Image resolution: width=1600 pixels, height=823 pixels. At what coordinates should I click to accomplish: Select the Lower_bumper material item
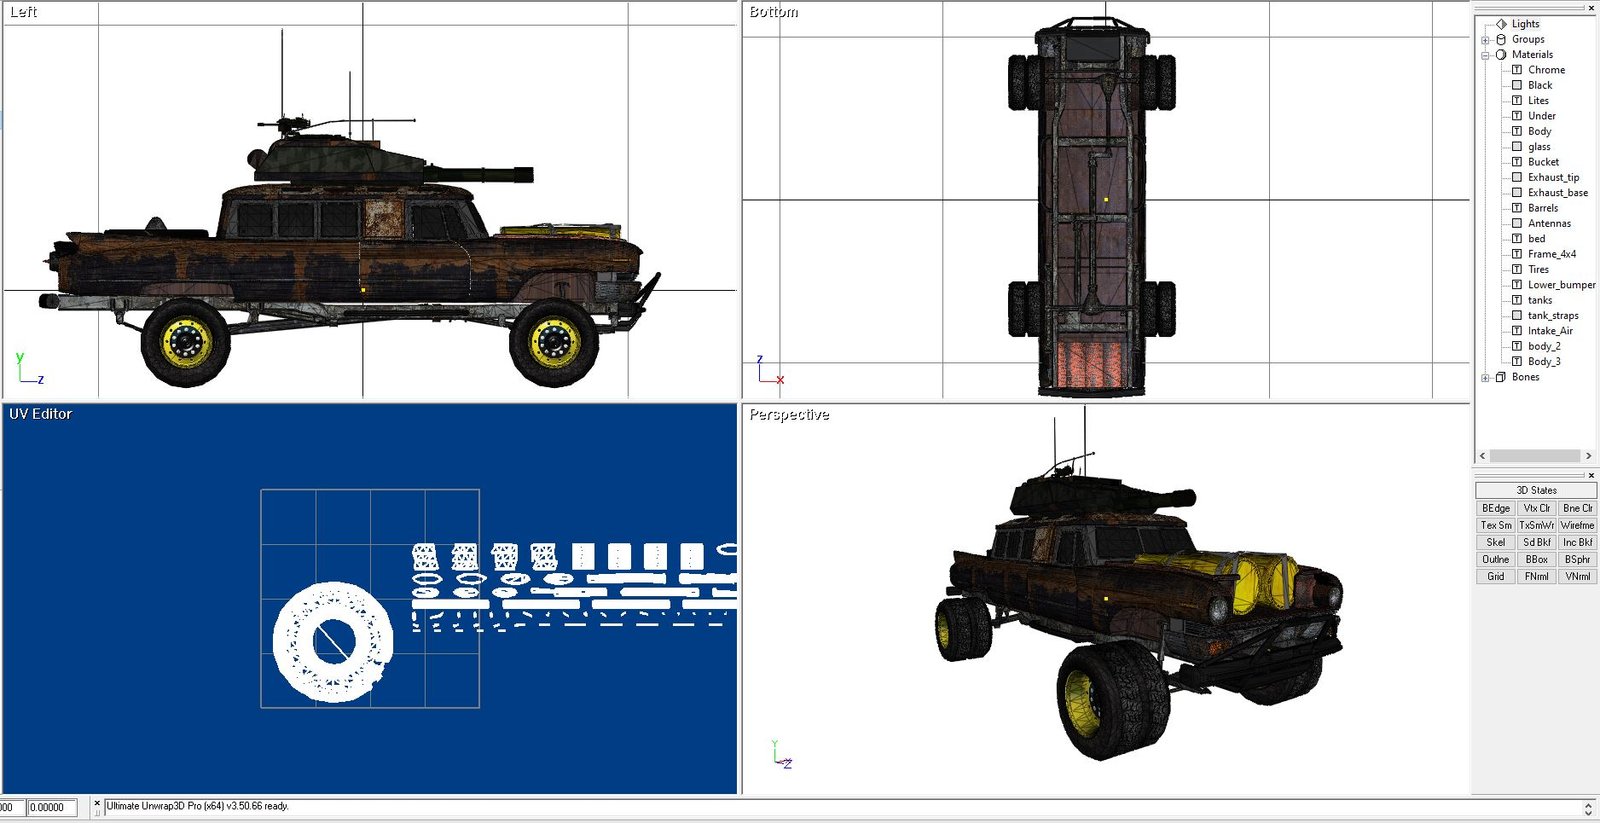coord(1560,285)
